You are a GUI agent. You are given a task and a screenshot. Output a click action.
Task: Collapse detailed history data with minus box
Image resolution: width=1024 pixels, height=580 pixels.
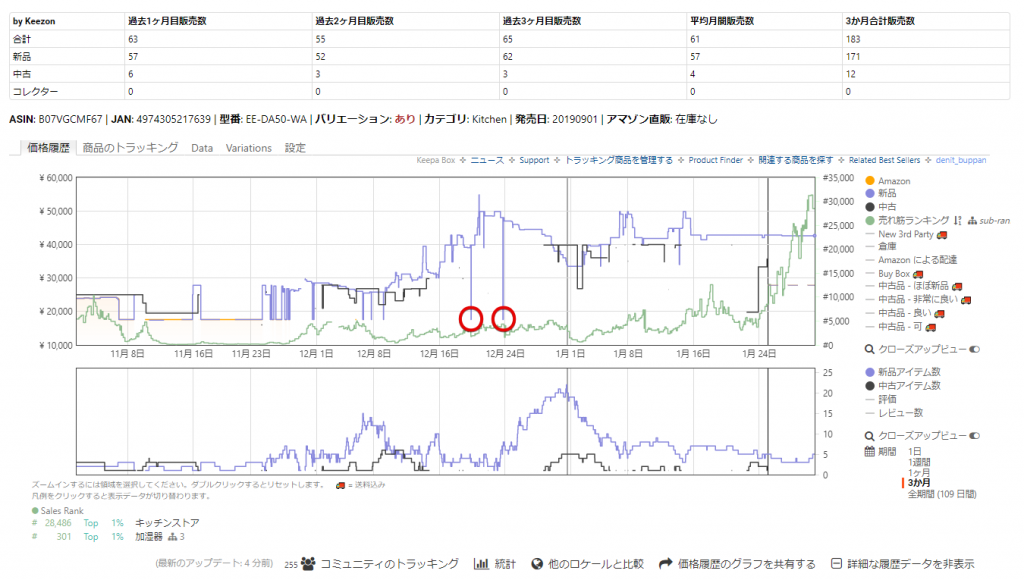pyautogui.click(x=837, y=564)
